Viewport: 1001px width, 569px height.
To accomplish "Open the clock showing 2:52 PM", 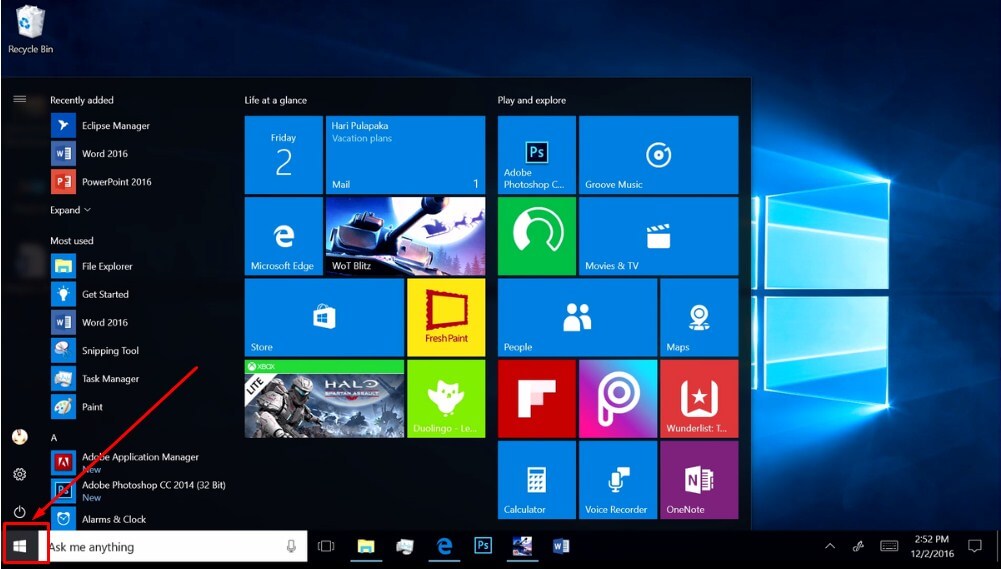I will [x=932, y=547].
